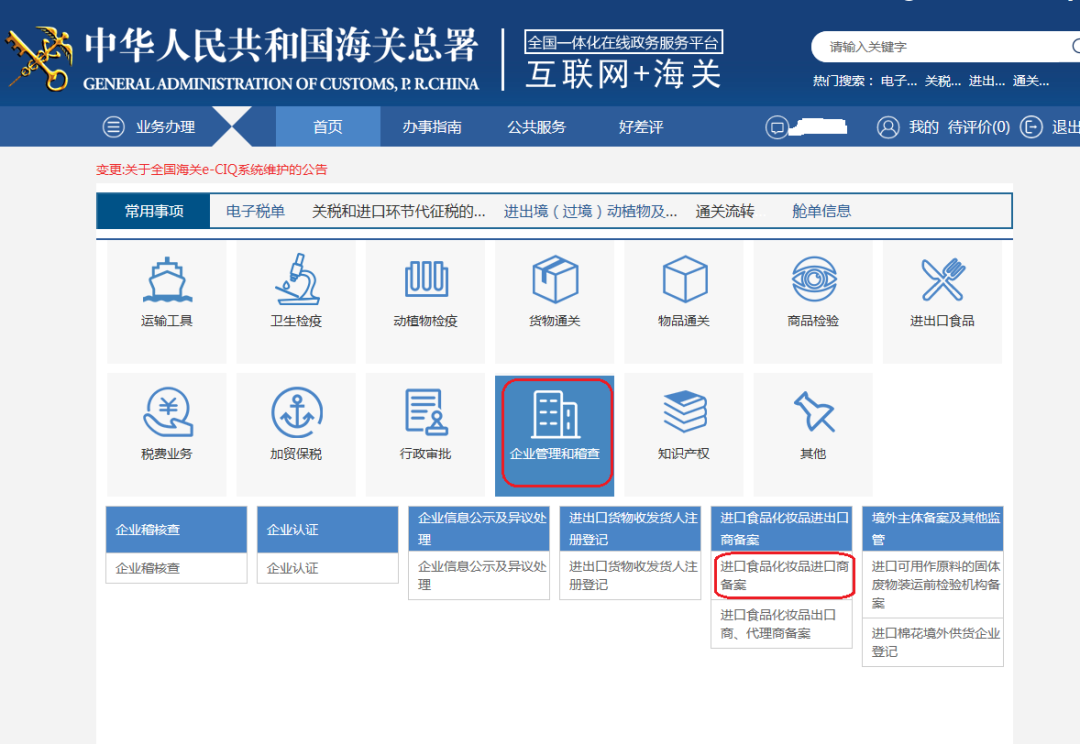The height and width of the screenshot is (744, 1080).
Task: Click 进口食品化妆品进出口商备案 blue header
Action: [x=782, y=528]
